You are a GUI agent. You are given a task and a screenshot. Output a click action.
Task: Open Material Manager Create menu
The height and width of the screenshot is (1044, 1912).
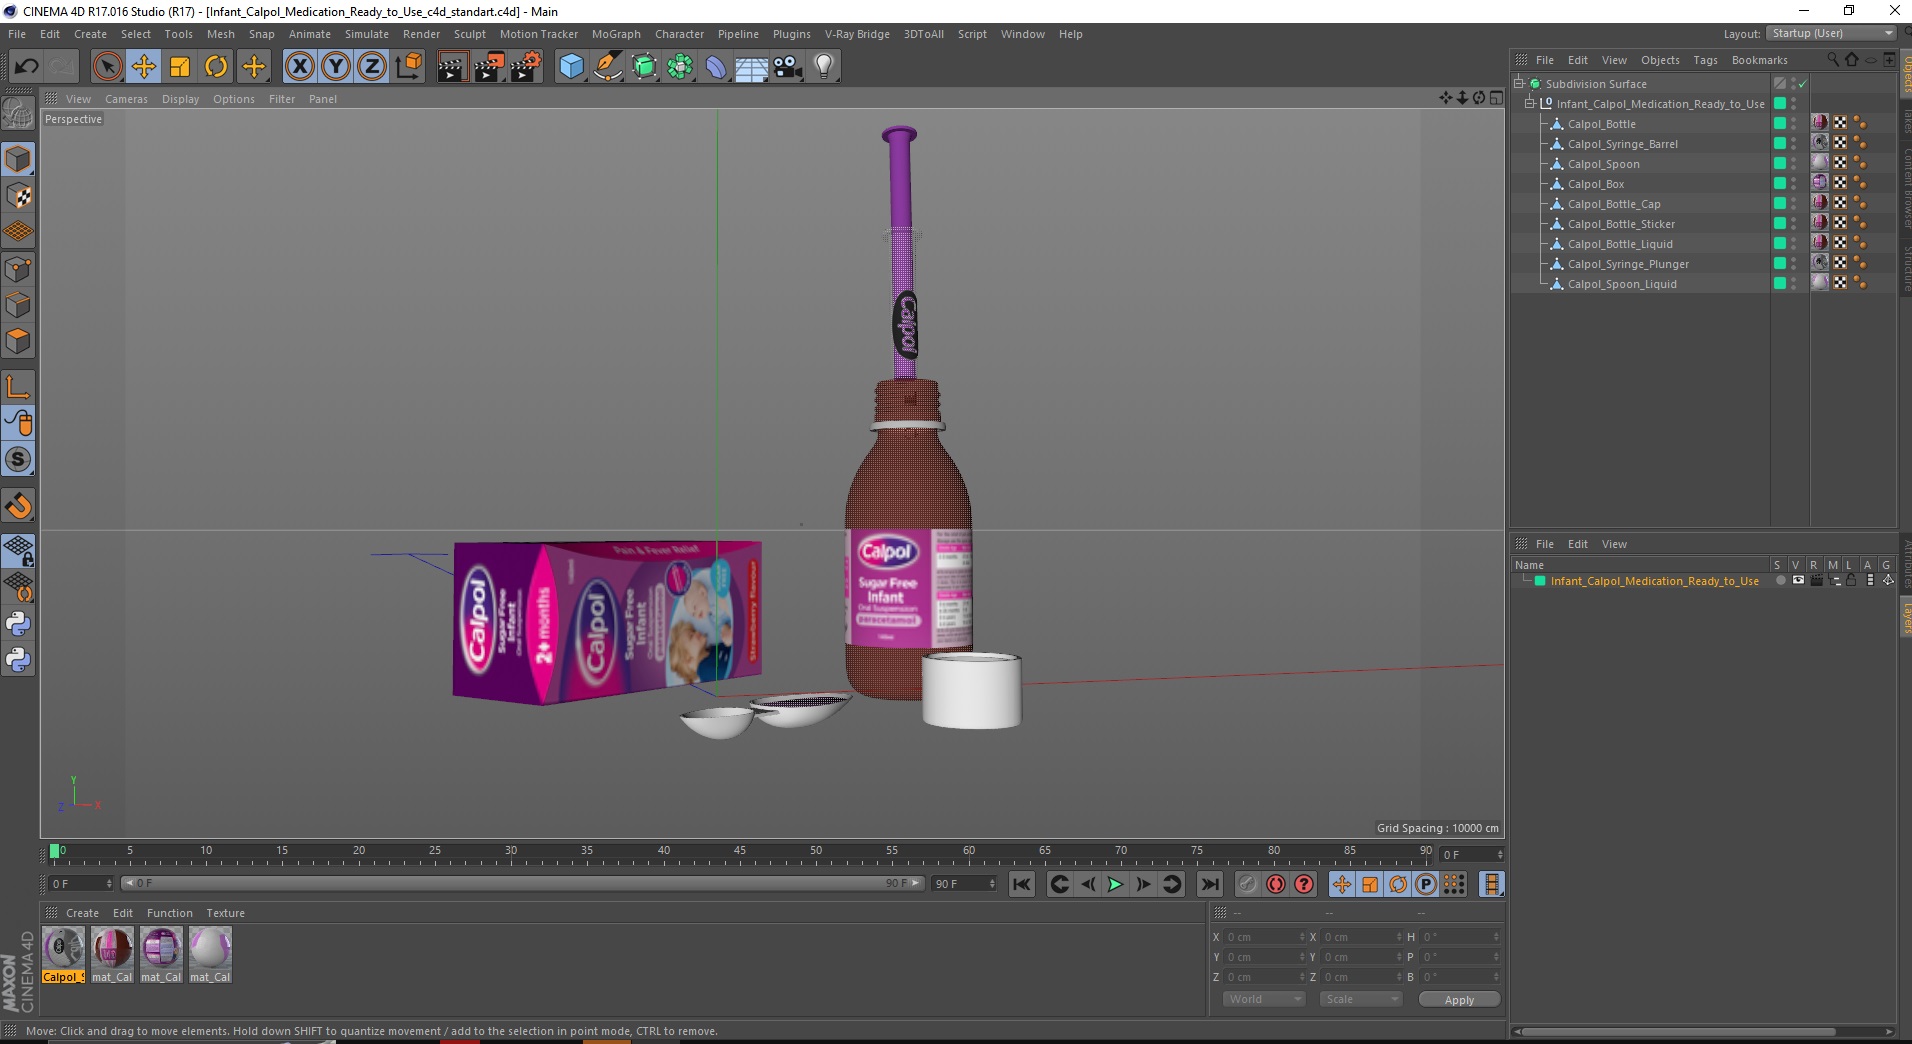pos(82,913)
